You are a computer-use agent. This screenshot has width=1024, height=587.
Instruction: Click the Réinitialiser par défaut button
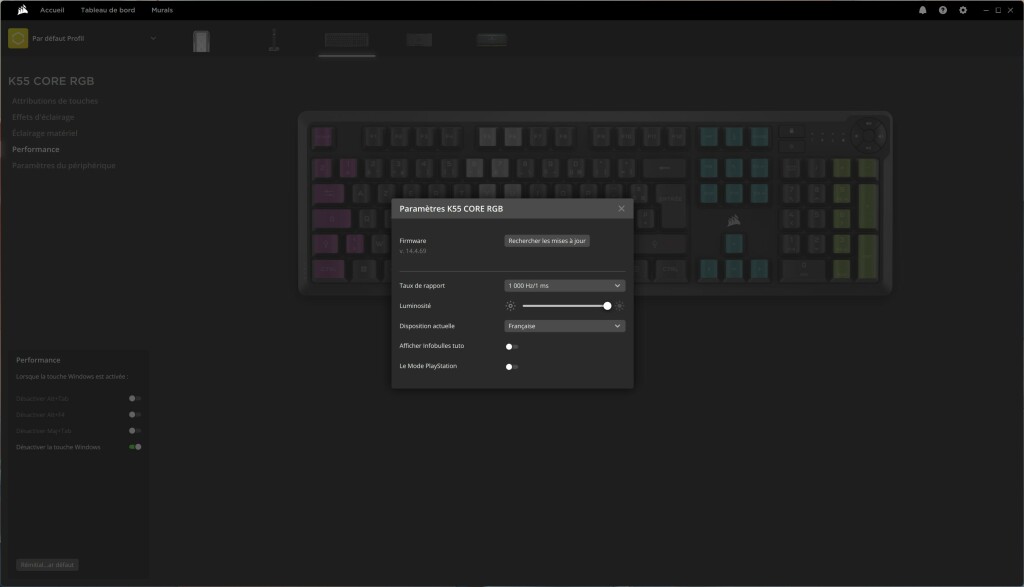click(x=47, y=564)
